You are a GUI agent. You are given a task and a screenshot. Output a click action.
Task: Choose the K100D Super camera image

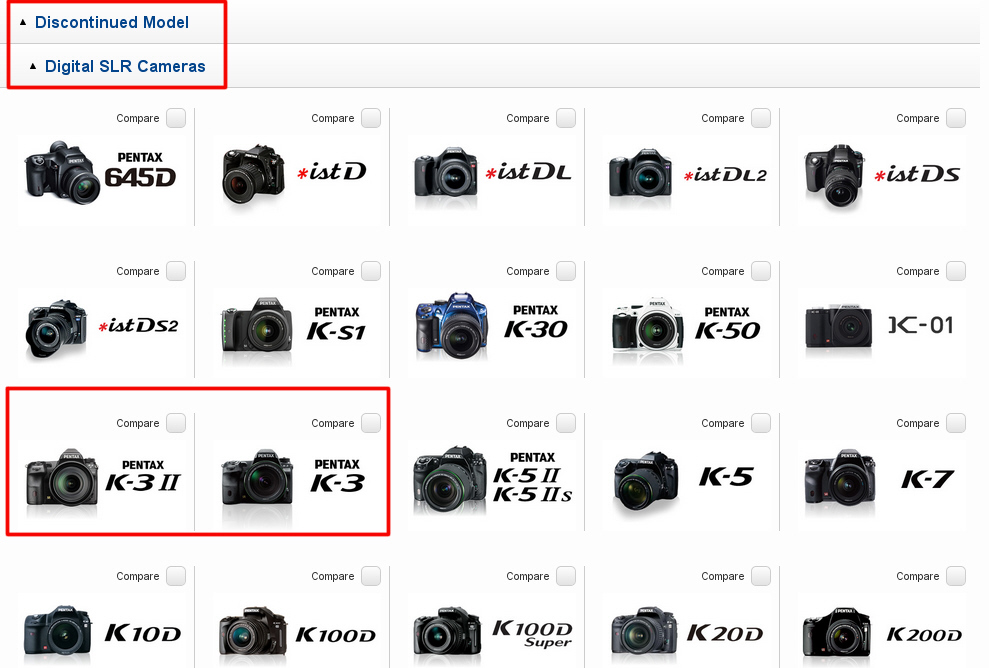[x=448, y=631]
